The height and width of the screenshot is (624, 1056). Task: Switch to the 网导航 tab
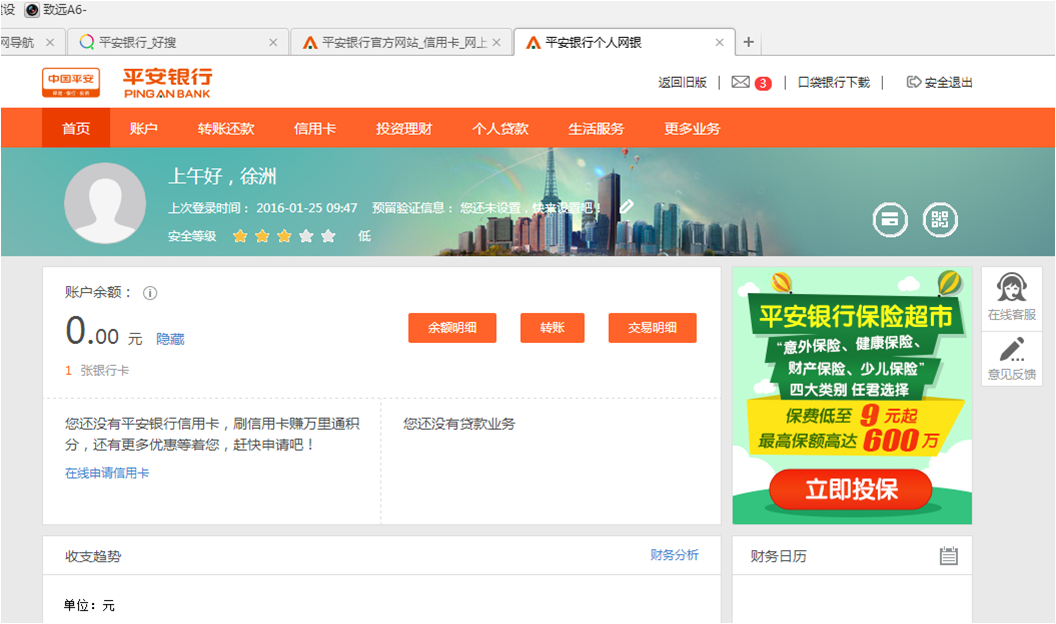point(32,42)
